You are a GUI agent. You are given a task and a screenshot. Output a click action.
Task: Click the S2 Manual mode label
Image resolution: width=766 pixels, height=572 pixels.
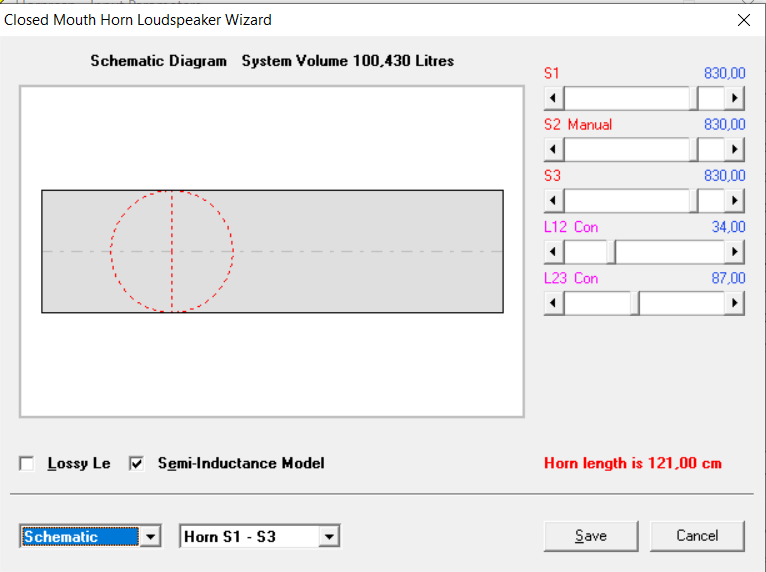(590, 125)
